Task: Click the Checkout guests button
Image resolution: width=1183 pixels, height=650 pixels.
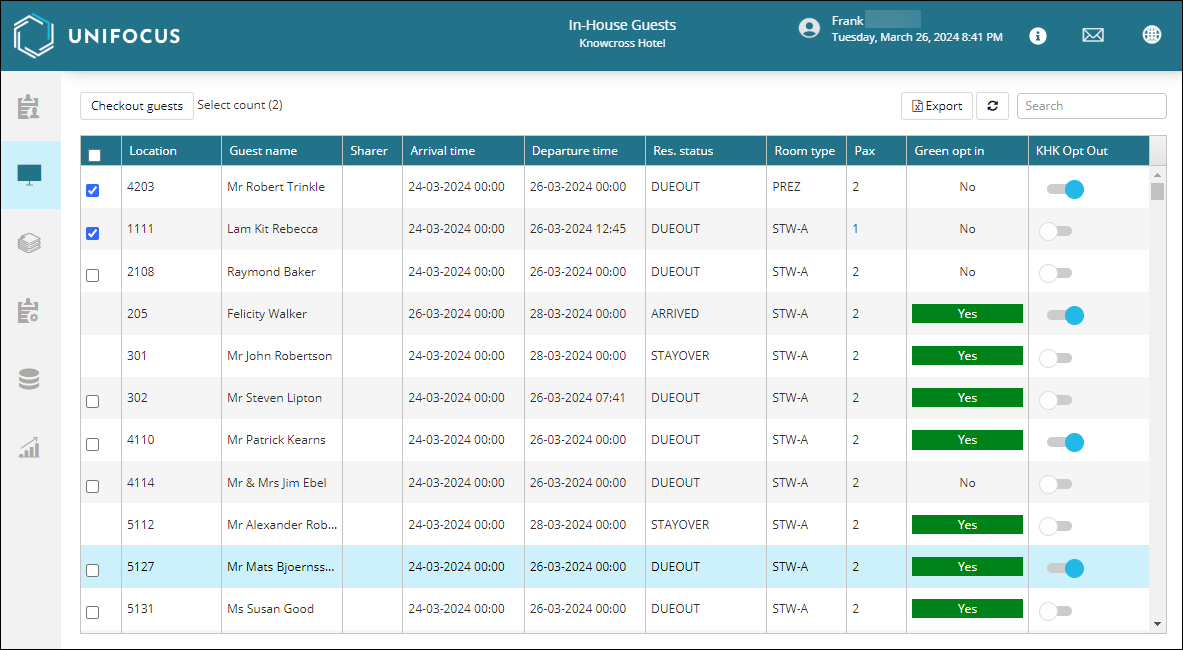Action: (x=137, y=106)
